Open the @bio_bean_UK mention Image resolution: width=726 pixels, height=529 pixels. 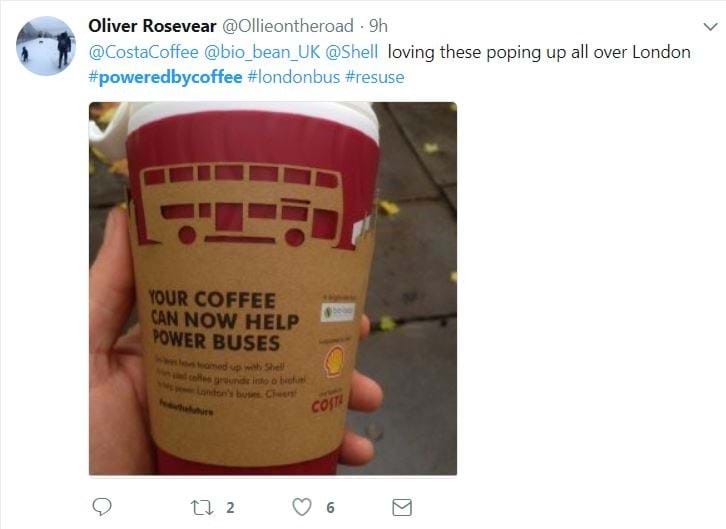tap(262, 52)
